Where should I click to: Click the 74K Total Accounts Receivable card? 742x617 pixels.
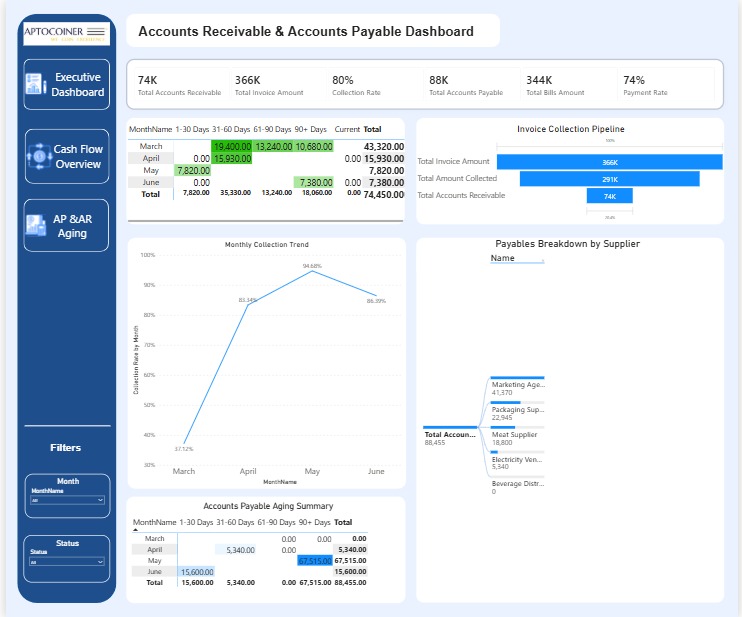coord(179,85)
